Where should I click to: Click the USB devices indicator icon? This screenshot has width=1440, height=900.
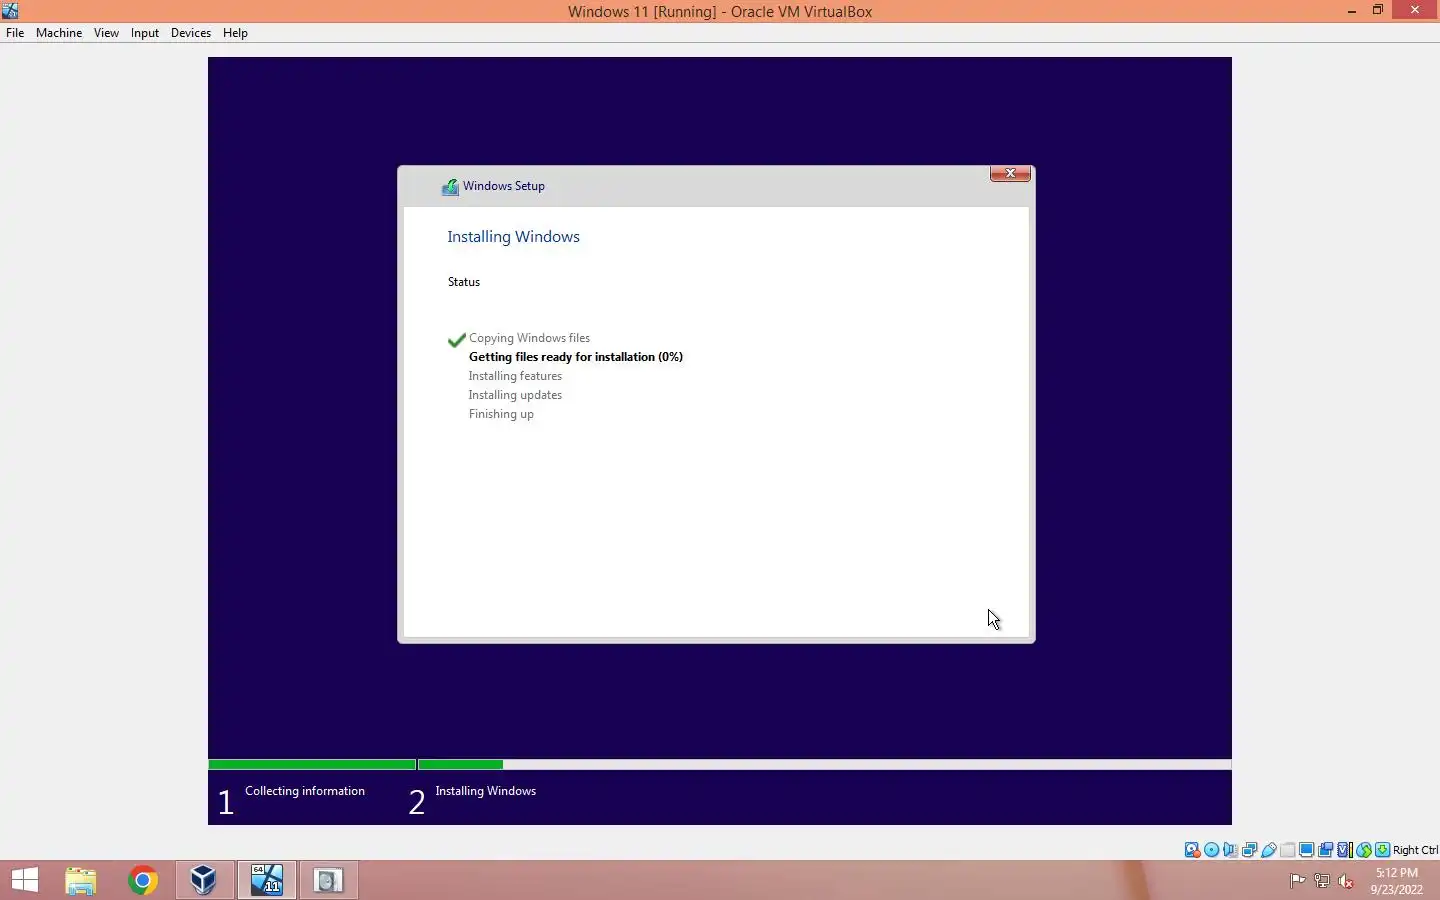[1268, 850]
